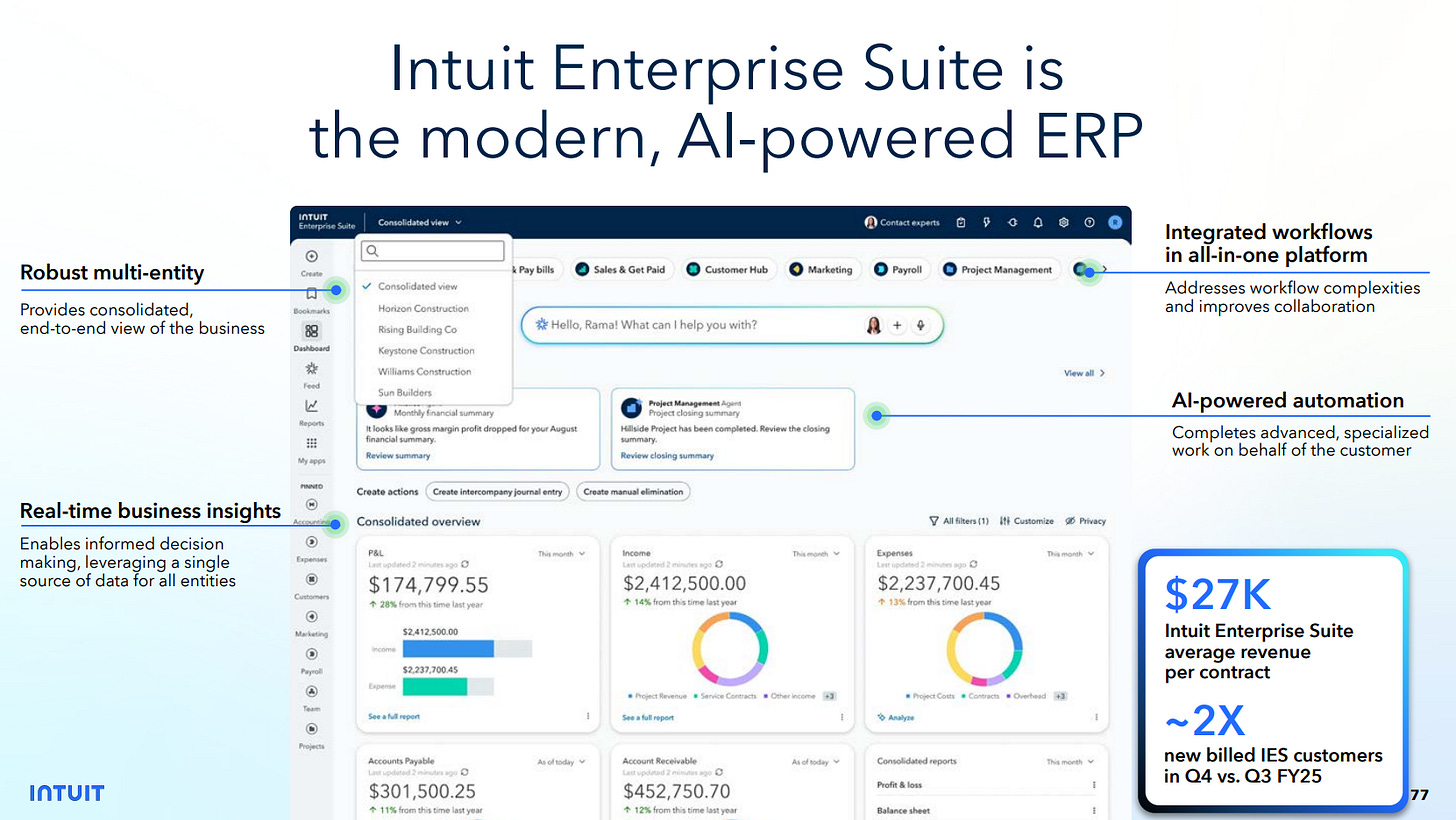The image size is (1456, 820).
Task: Click the Create plus icon in sidebar
Action: click(312, 257)
